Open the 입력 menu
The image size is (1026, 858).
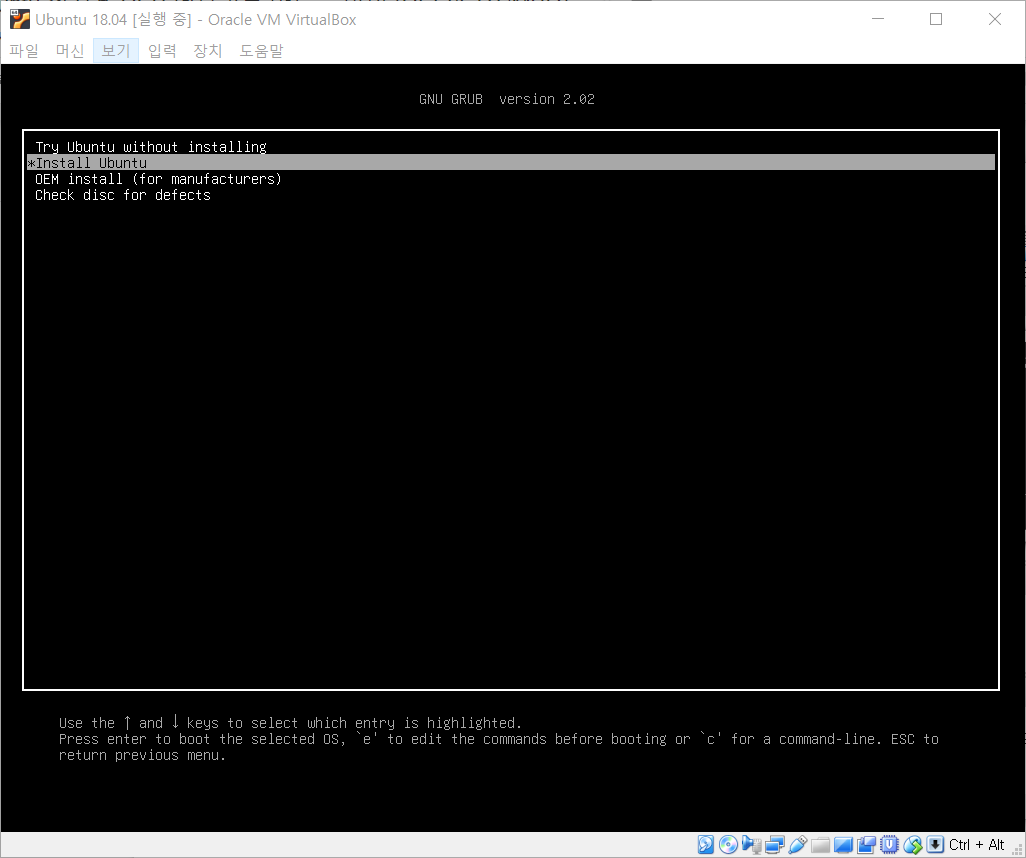point(162,50)
